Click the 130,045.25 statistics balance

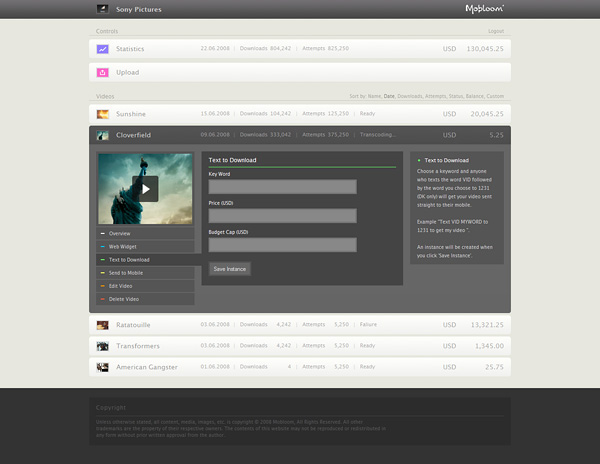[485, 49]
